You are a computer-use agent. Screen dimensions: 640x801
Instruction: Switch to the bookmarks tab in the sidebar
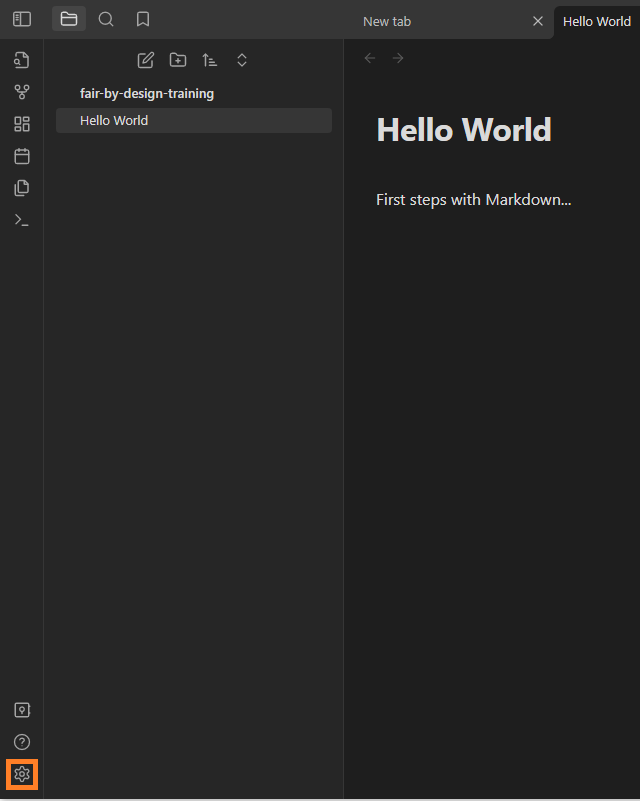point(143,19)
